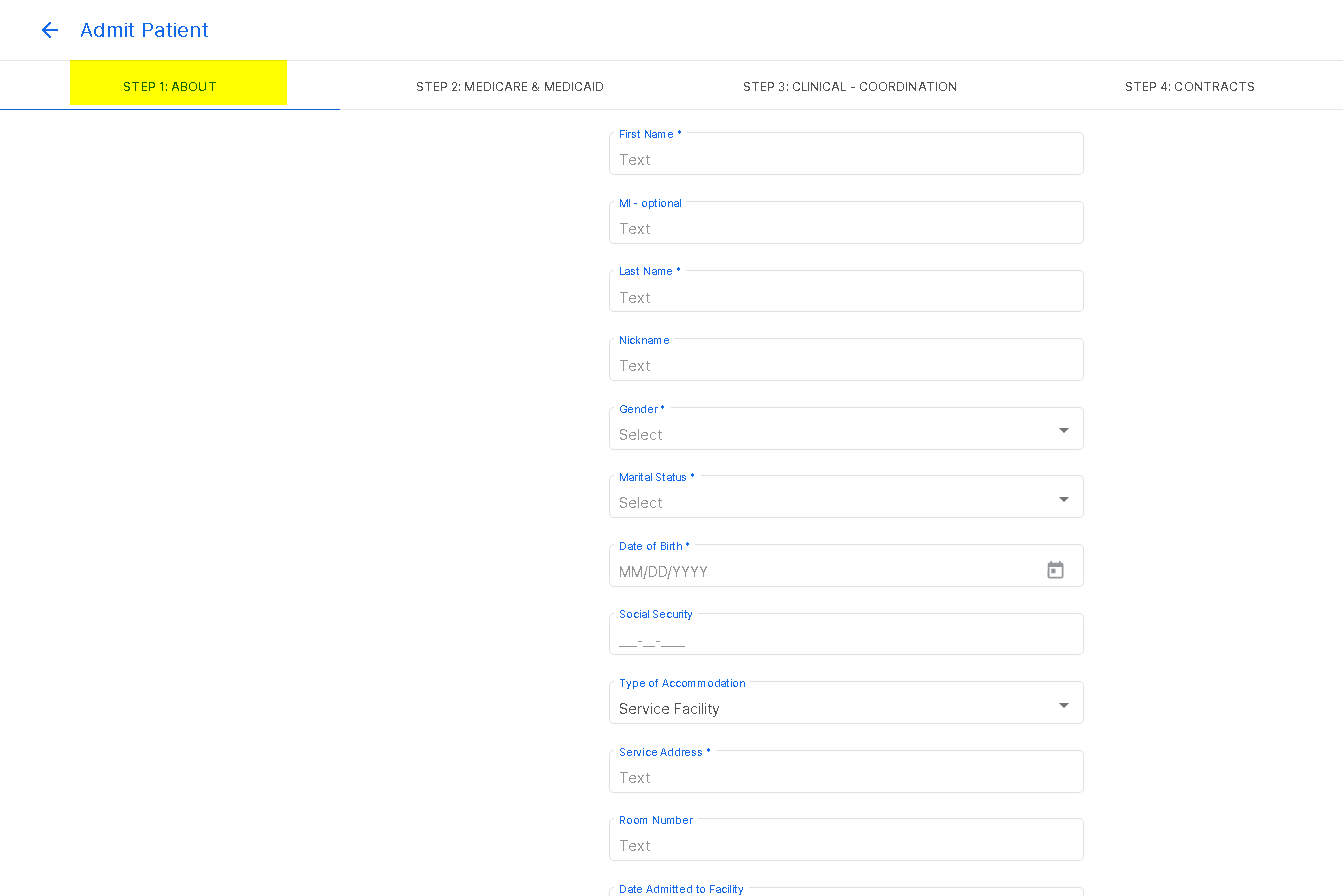Select the Step 4: Contracts tab

[x=1189, y=86]
